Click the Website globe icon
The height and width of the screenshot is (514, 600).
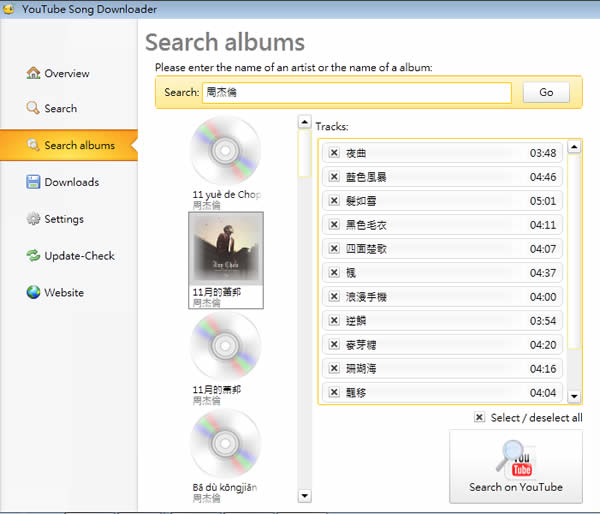click(x=33, y=293)
